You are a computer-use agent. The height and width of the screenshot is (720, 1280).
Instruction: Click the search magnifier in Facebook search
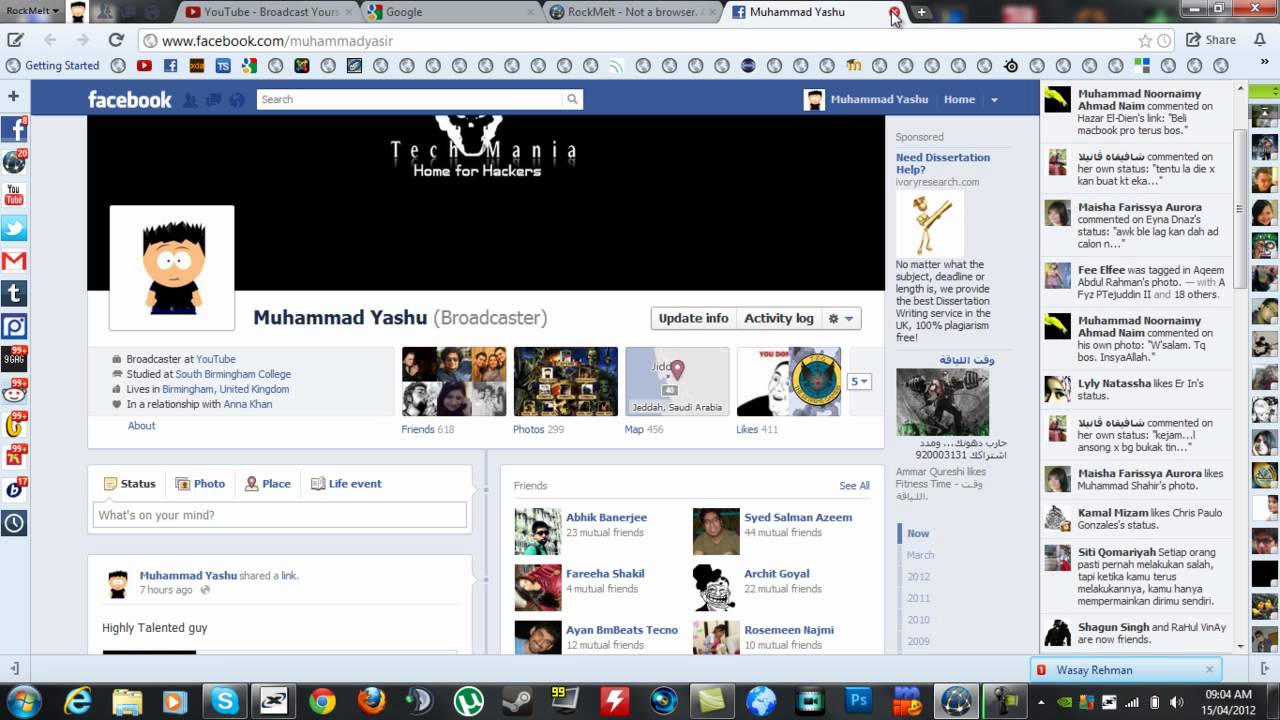tap(572, 99)
